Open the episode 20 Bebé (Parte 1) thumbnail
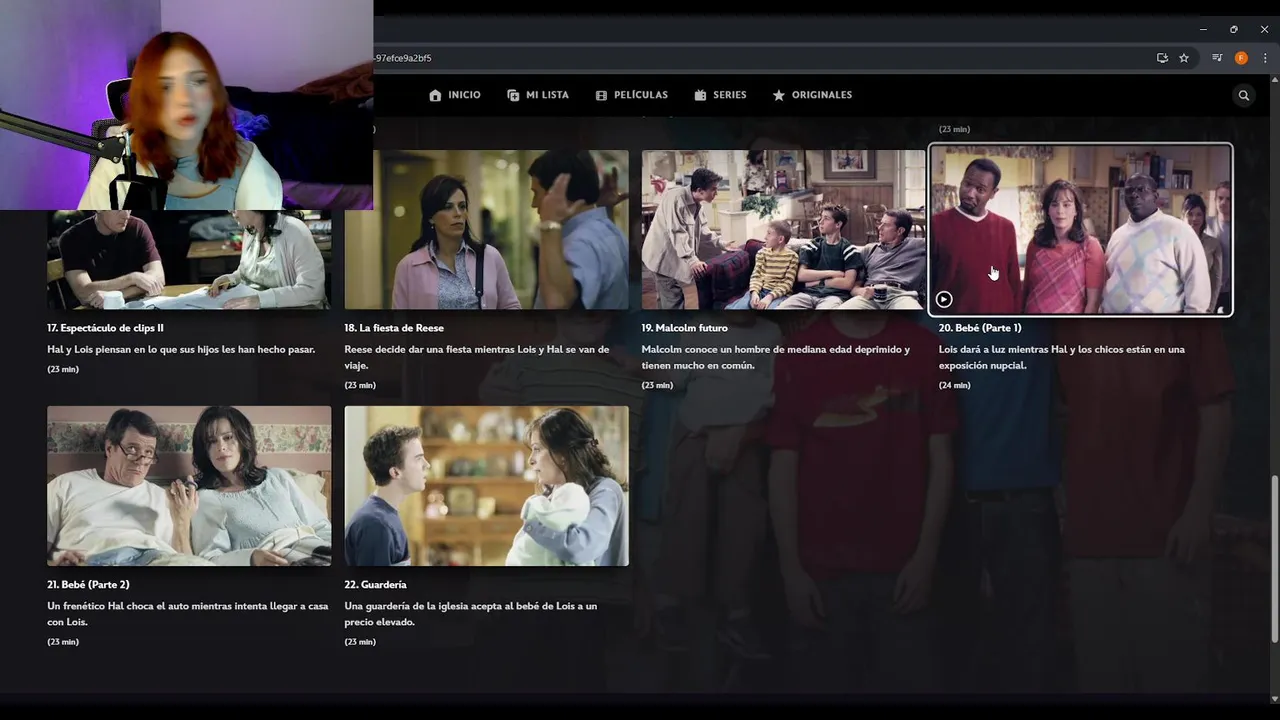 click(1081, 230)
